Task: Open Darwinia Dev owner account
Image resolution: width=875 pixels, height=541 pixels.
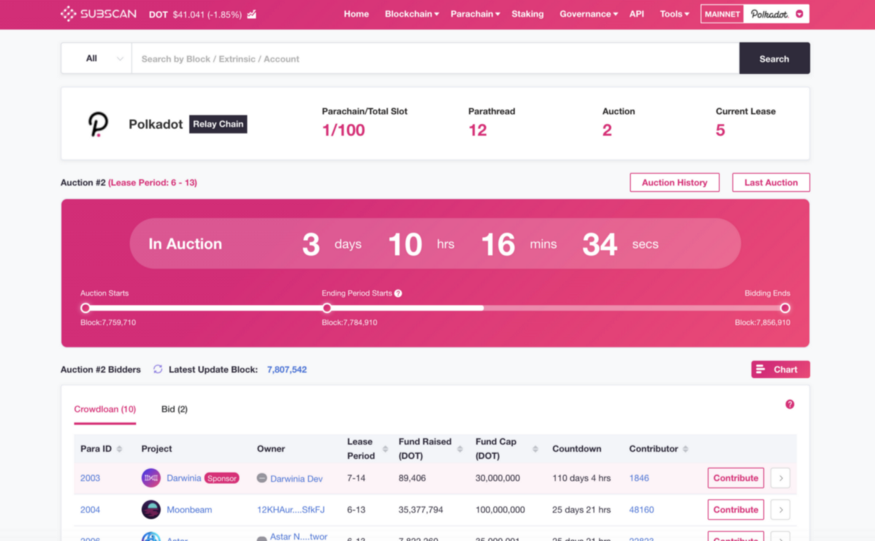Action: 296,478
